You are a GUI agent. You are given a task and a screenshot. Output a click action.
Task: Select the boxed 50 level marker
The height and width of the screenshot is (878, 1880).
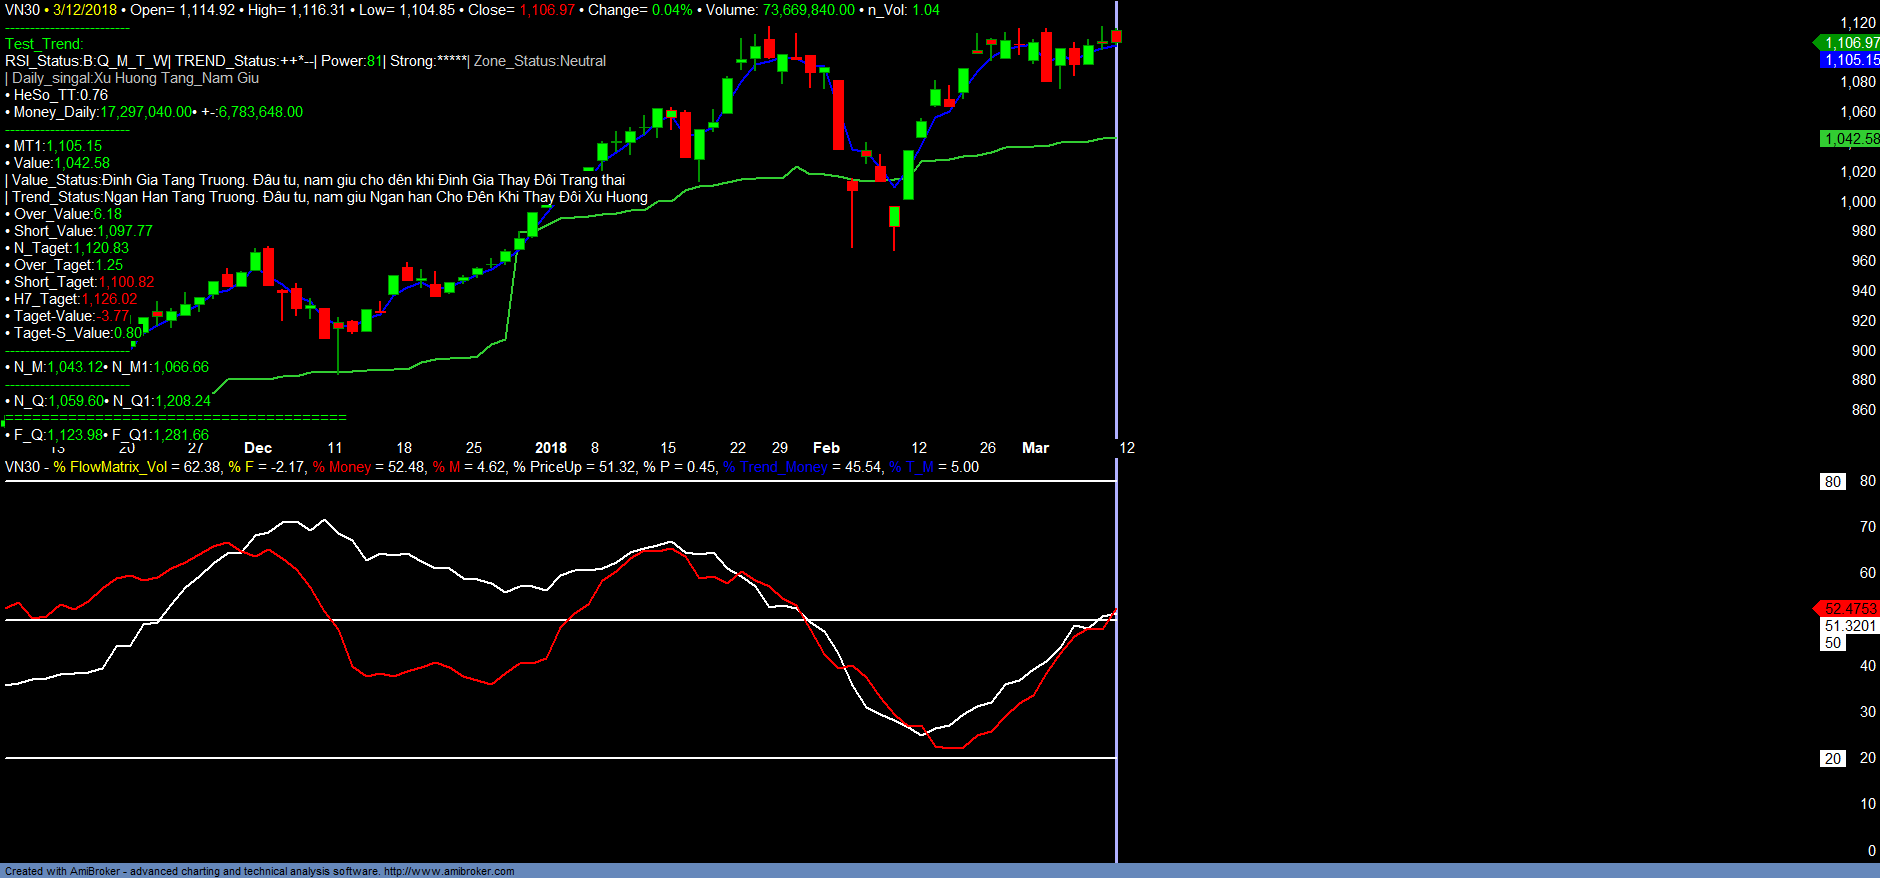tap(1832, 643)
